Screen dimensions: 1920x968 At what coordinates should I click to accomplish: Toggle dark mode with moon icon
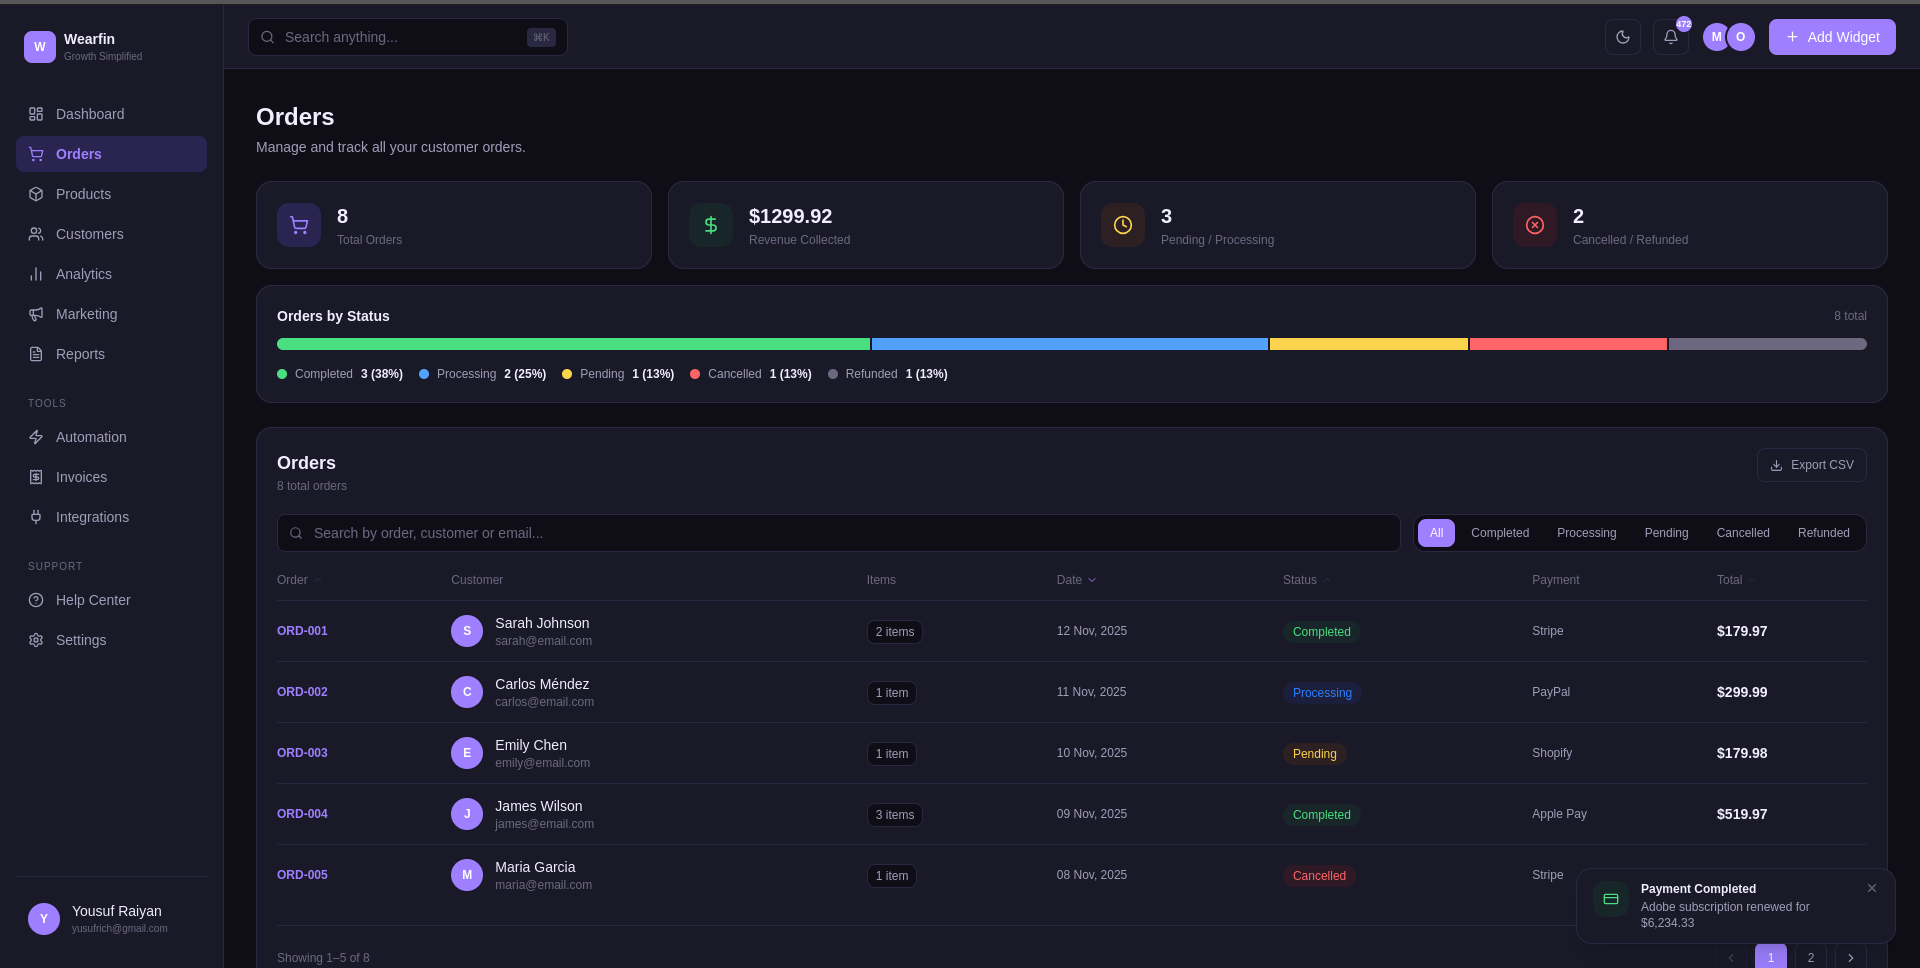(1622, 37)
